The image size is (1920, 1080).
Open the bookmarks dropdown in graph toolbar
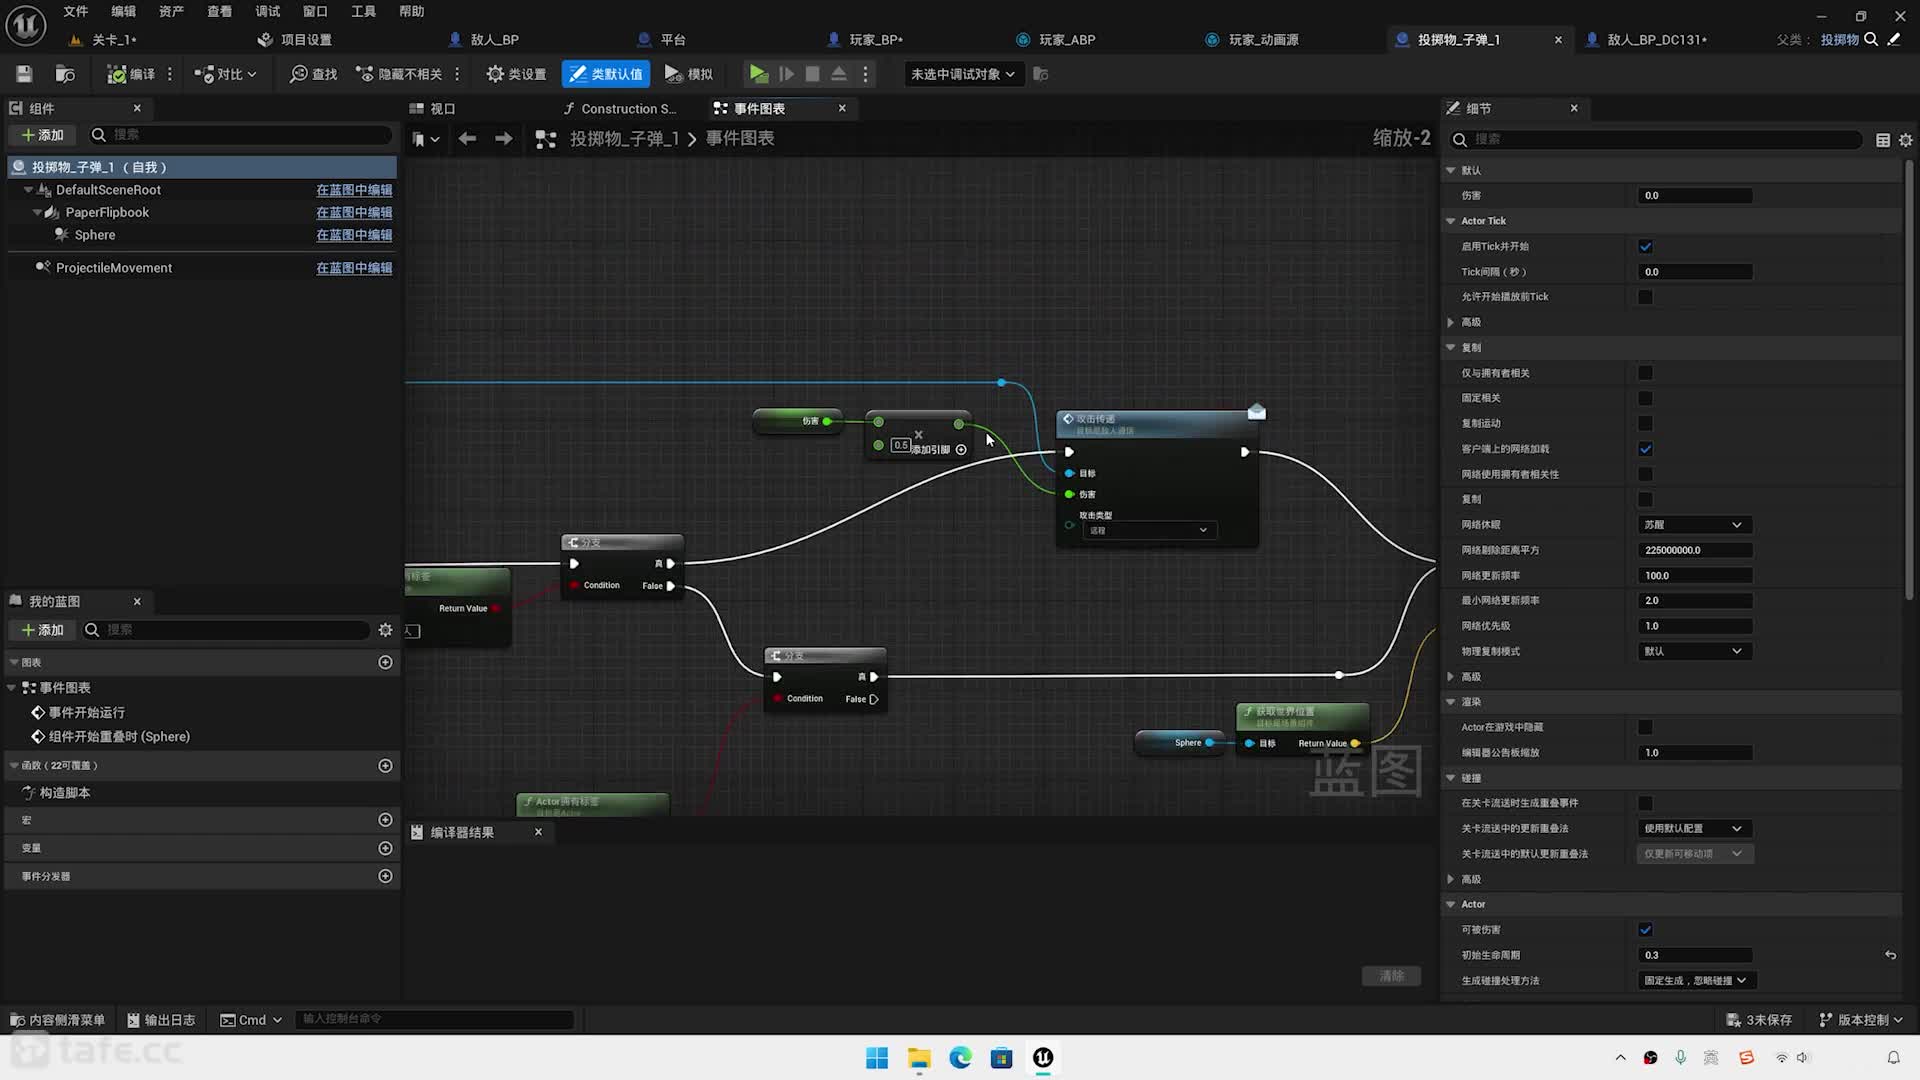click(x=427, y=139)
